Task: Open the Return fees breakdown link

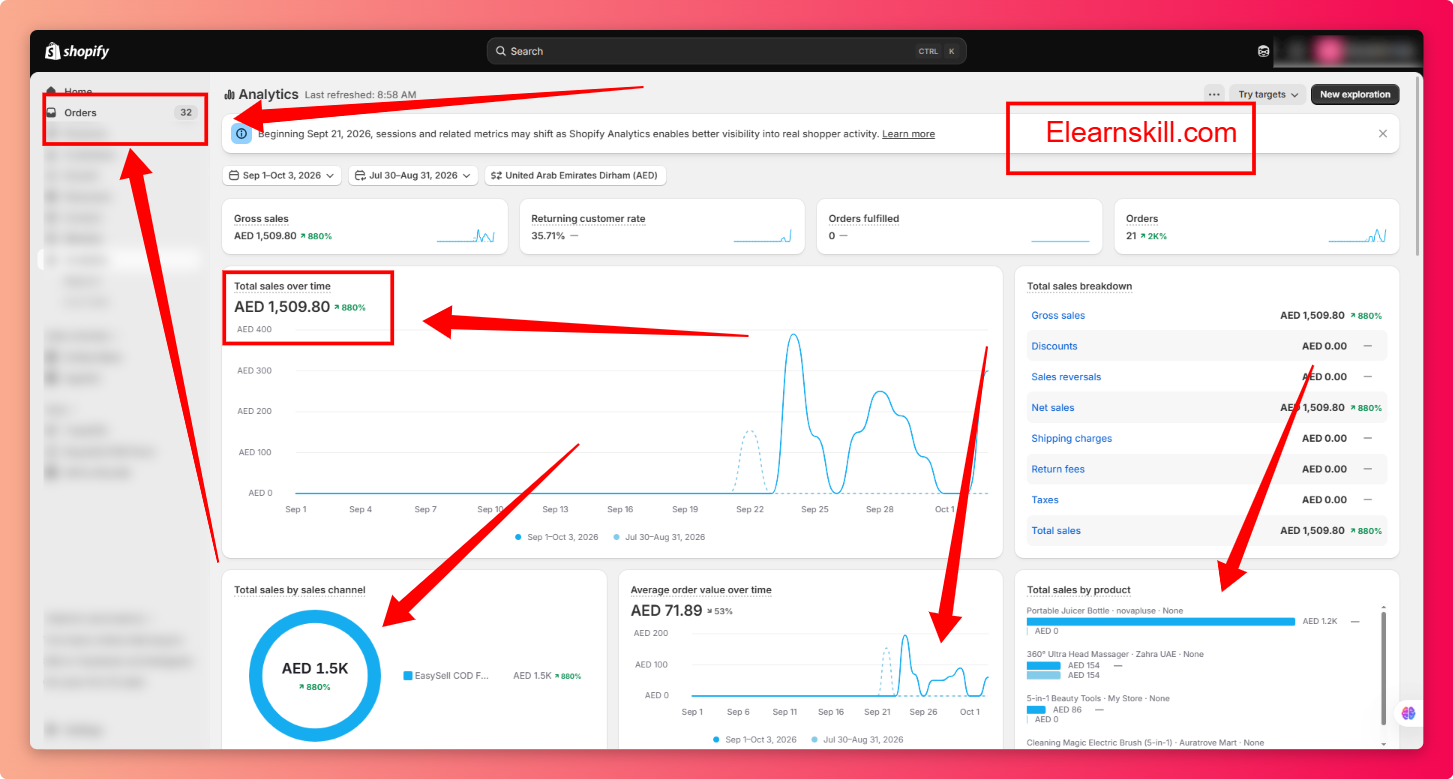Action: (1058, 469)
